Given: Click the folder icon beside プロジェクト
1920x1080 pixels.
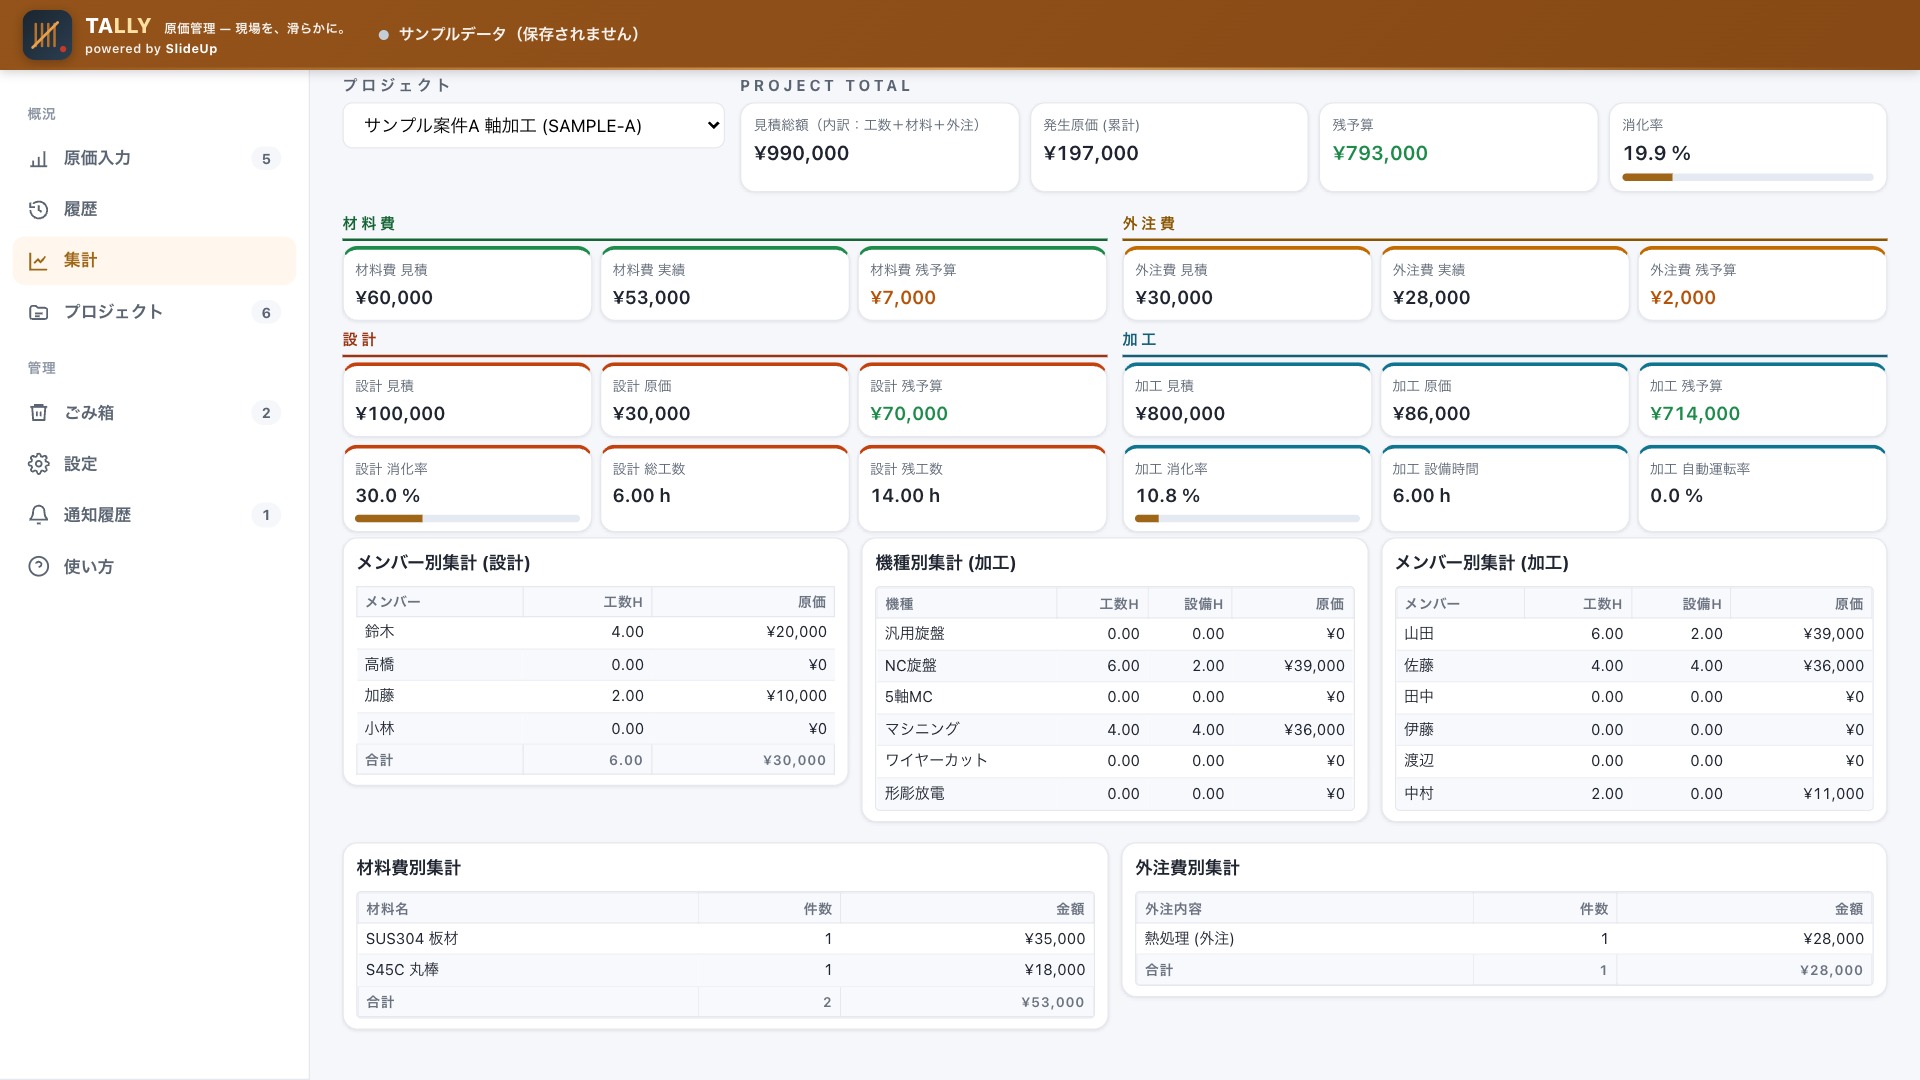Looking at the screenshot, I should pos(38,312).
